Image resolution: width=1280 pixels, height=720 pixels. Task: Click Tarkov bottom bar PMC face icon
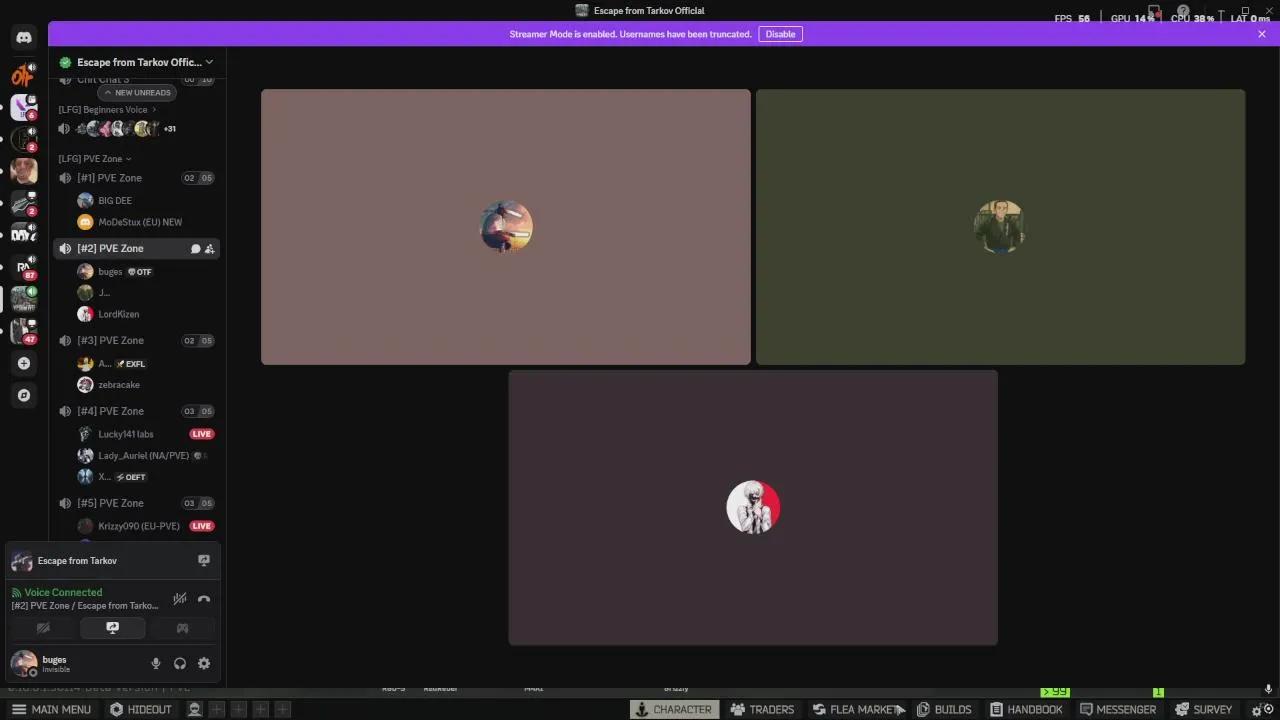pyautogui.click(x=195, y=709)
